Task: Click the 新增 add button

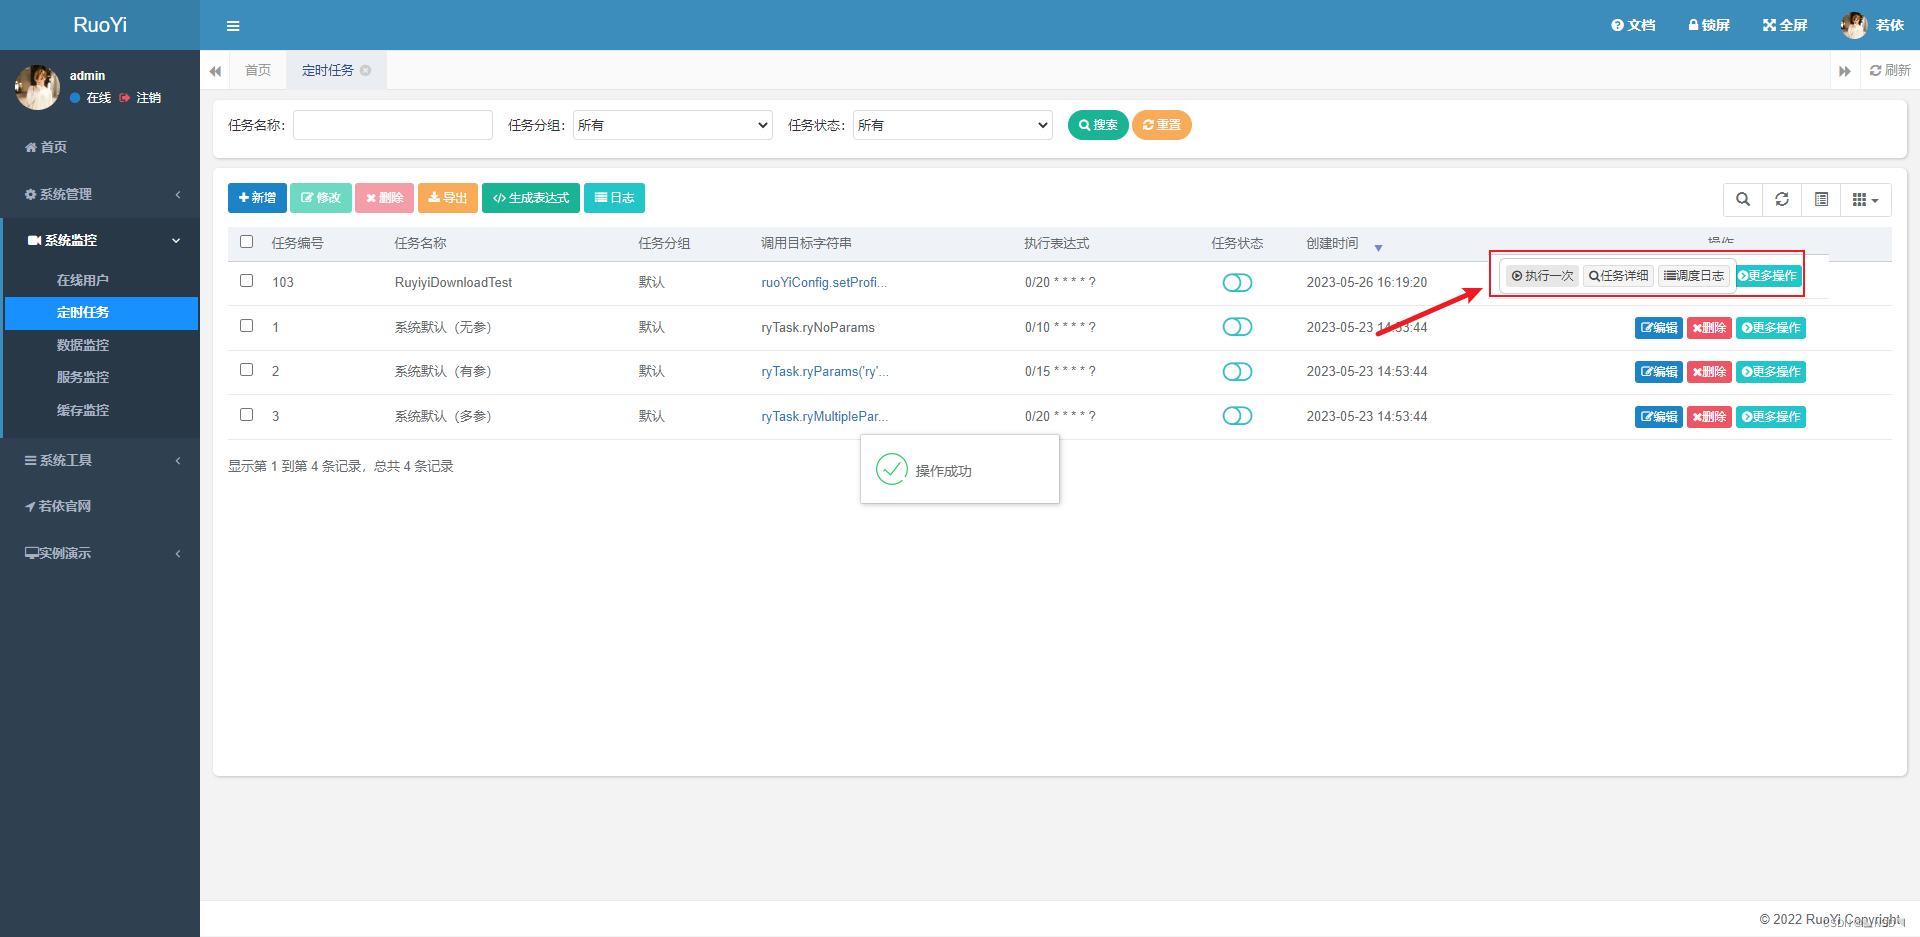Action: [x=257, y=198]
